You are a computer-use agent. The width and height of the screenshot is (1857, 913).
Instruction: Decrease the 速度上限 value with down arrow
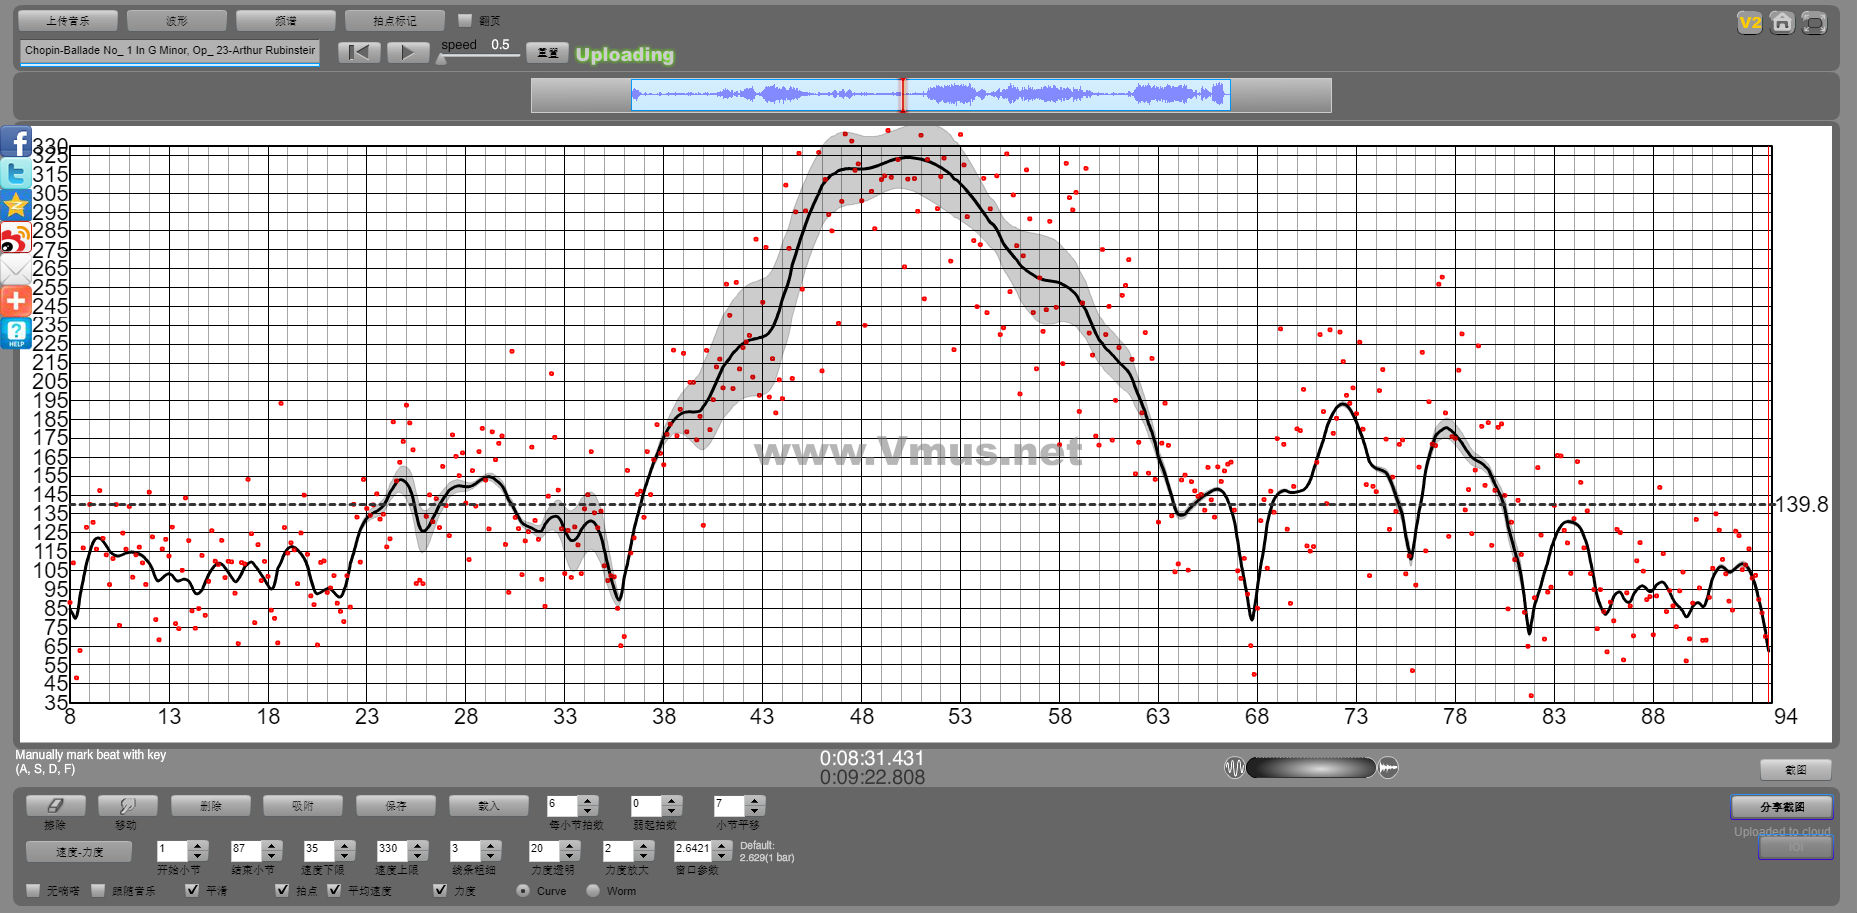point(418,856)
